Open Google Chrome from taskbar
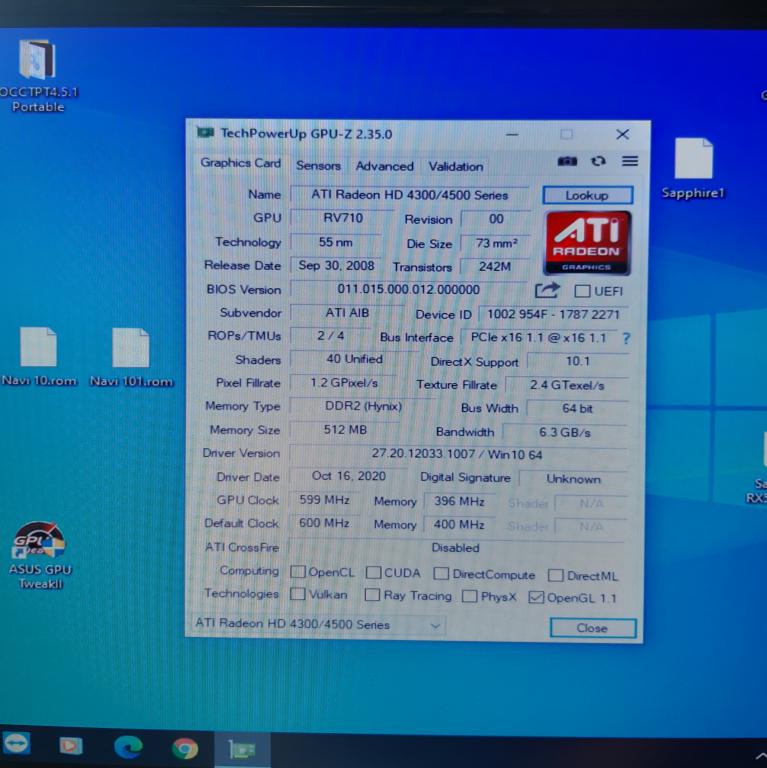Screen dimensions: 767x768 185,748
